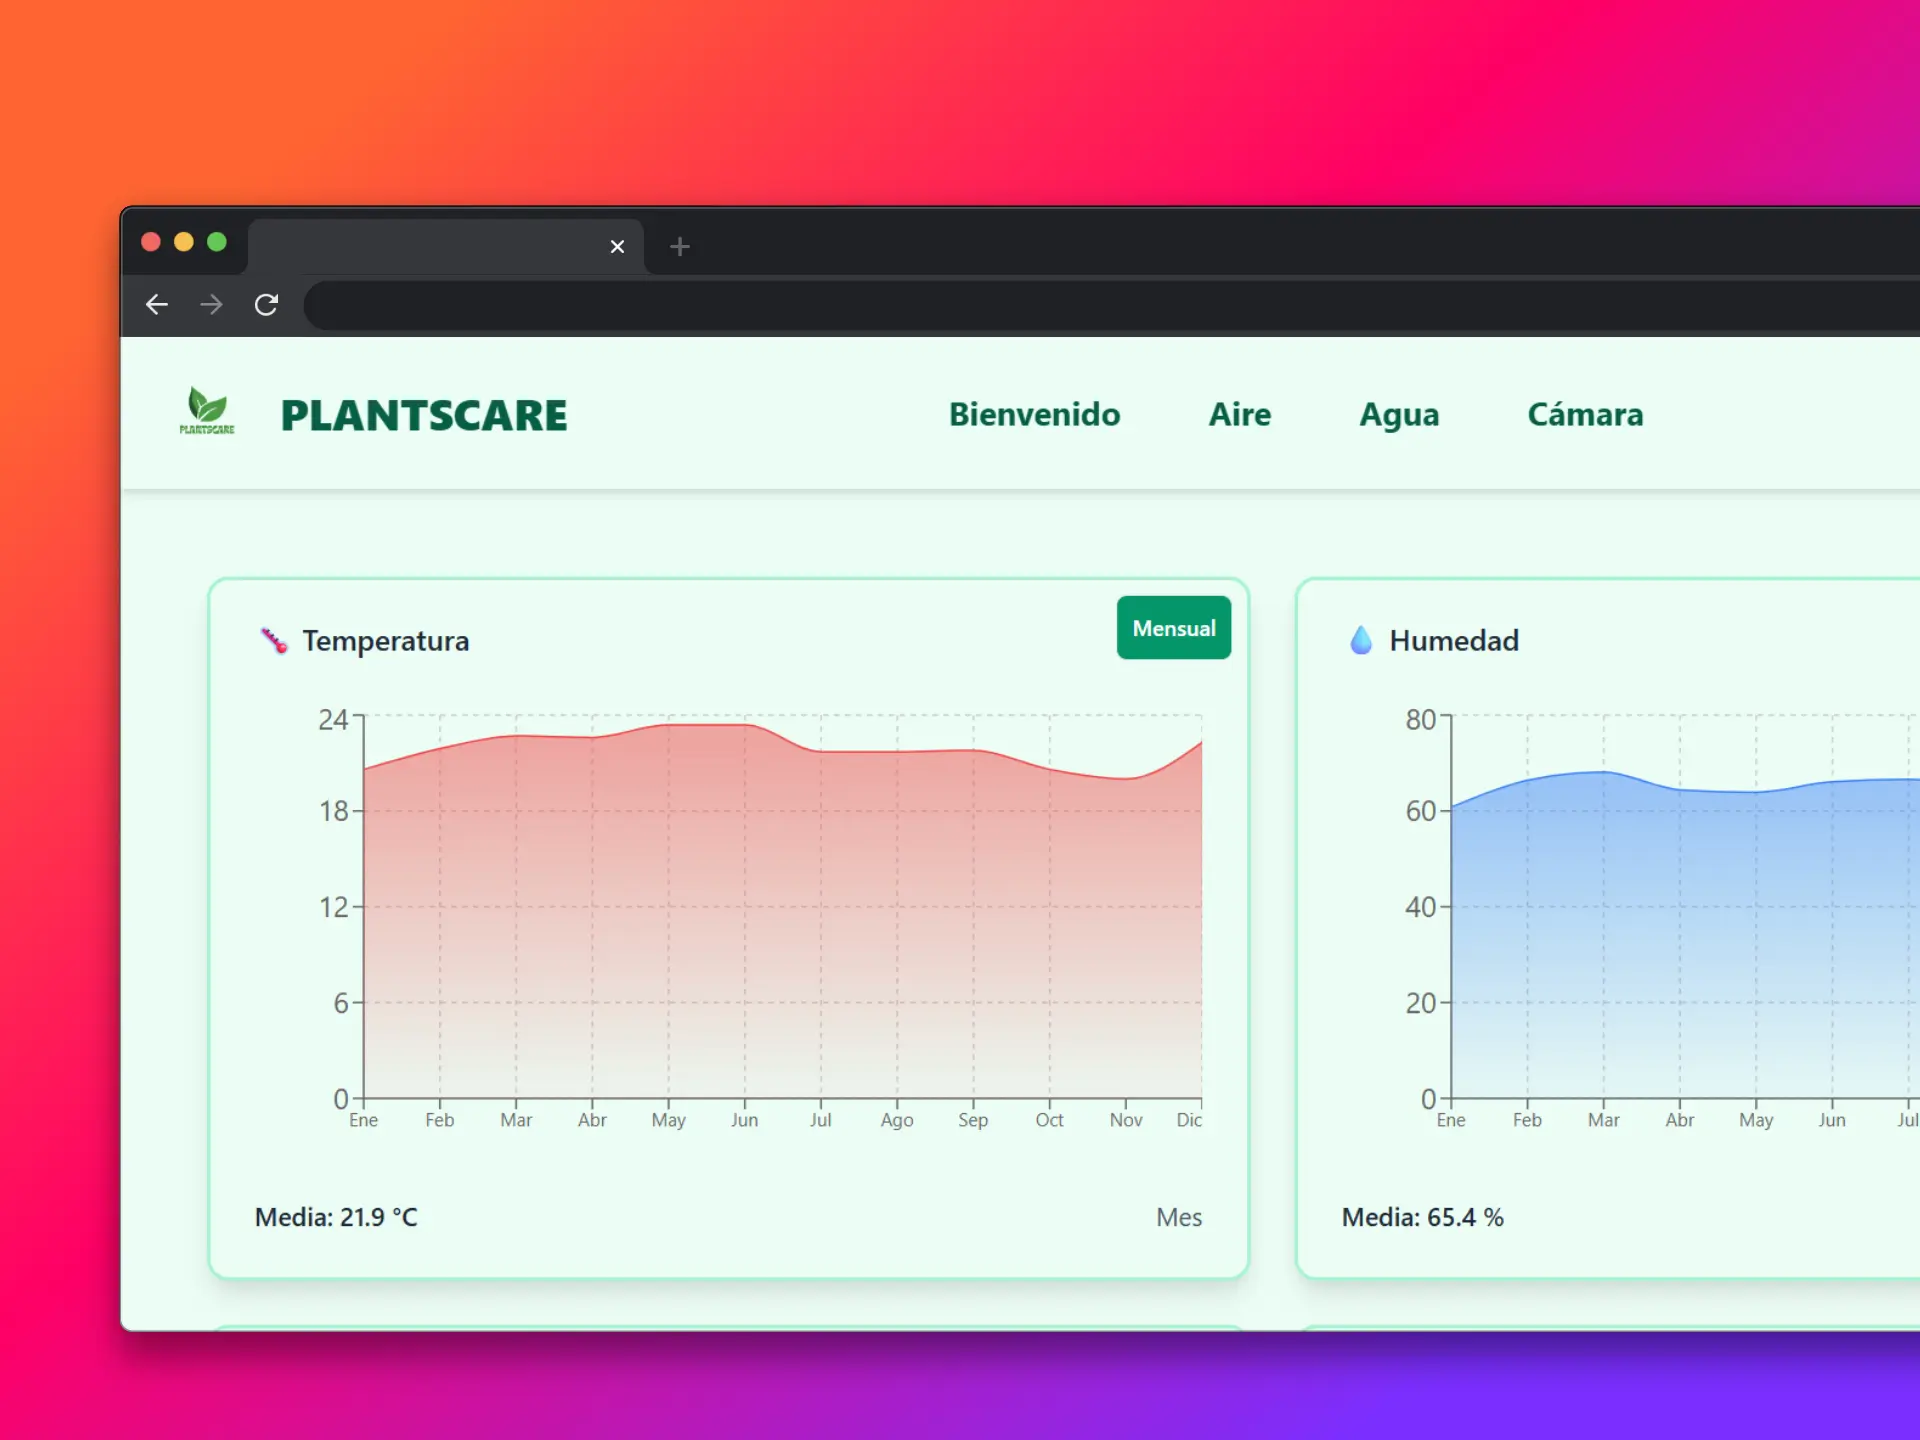This screenshot has width=1920, height=1440.
Task: Switch the Temperatura chart time scale via Mes
Action: click(x=1179, y=1217)
